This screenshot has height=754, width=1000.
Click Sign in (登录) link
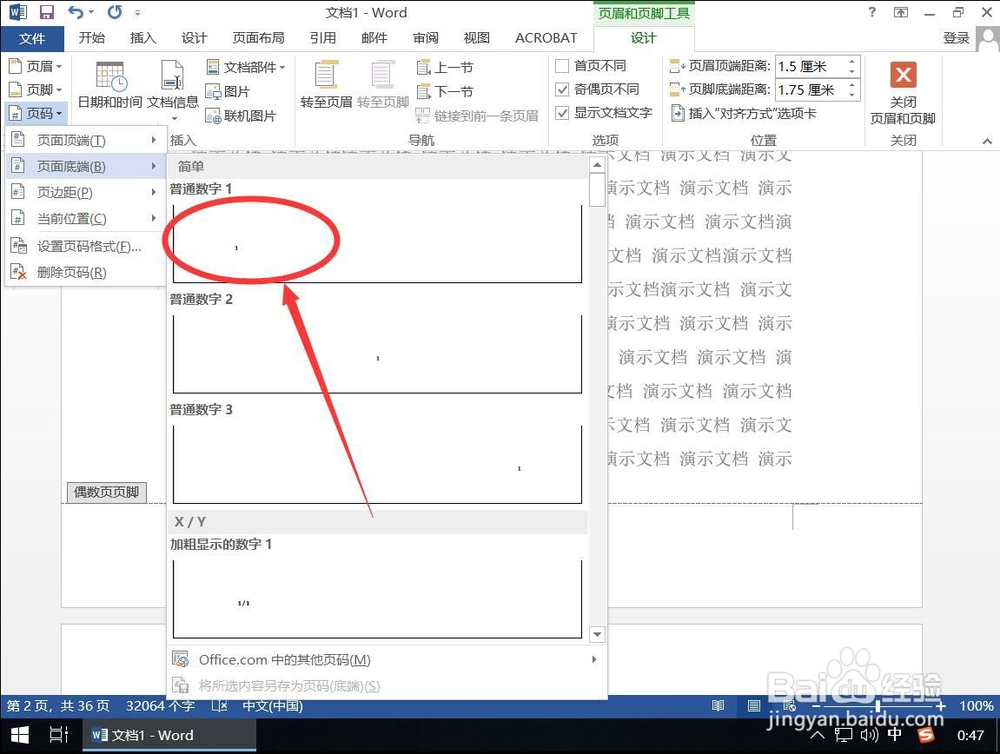956,38
